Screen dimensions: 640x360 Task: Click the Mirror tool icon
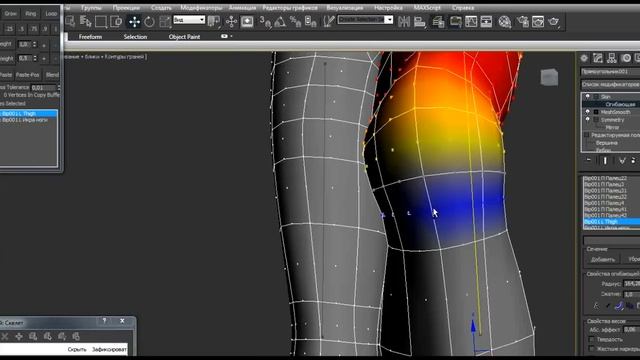tap(404, 22)
